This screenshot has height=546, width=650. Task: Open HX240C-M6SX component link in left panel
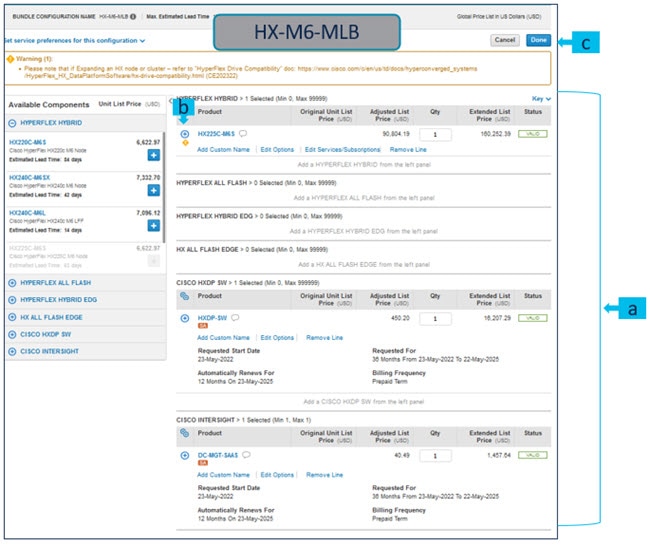coord(29,177)
